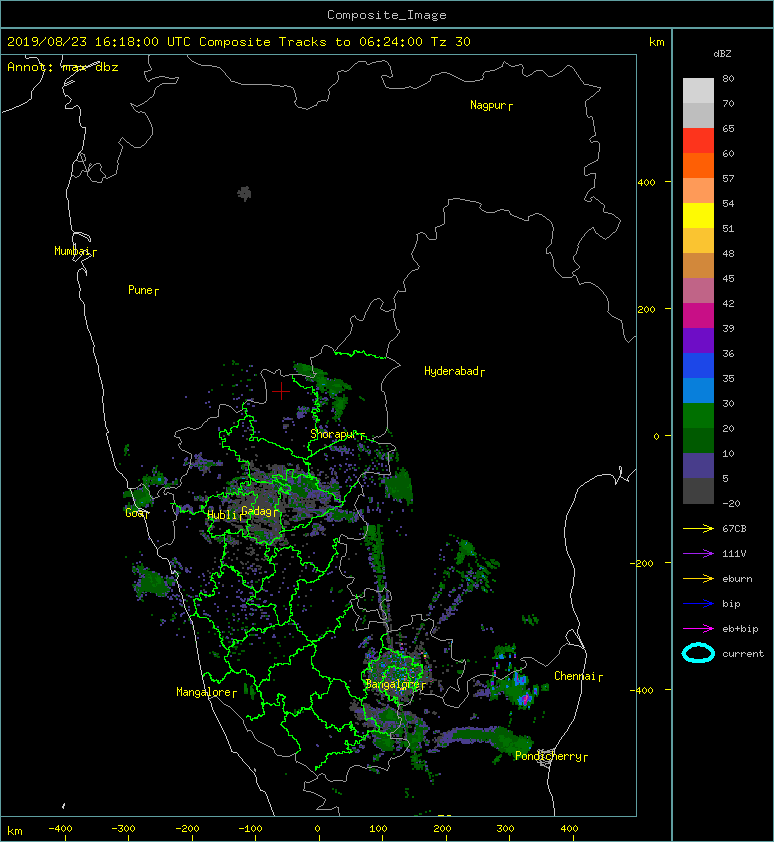774x842 pixels.
Task: Click the Mumbai city label
Action: [72, 251]
